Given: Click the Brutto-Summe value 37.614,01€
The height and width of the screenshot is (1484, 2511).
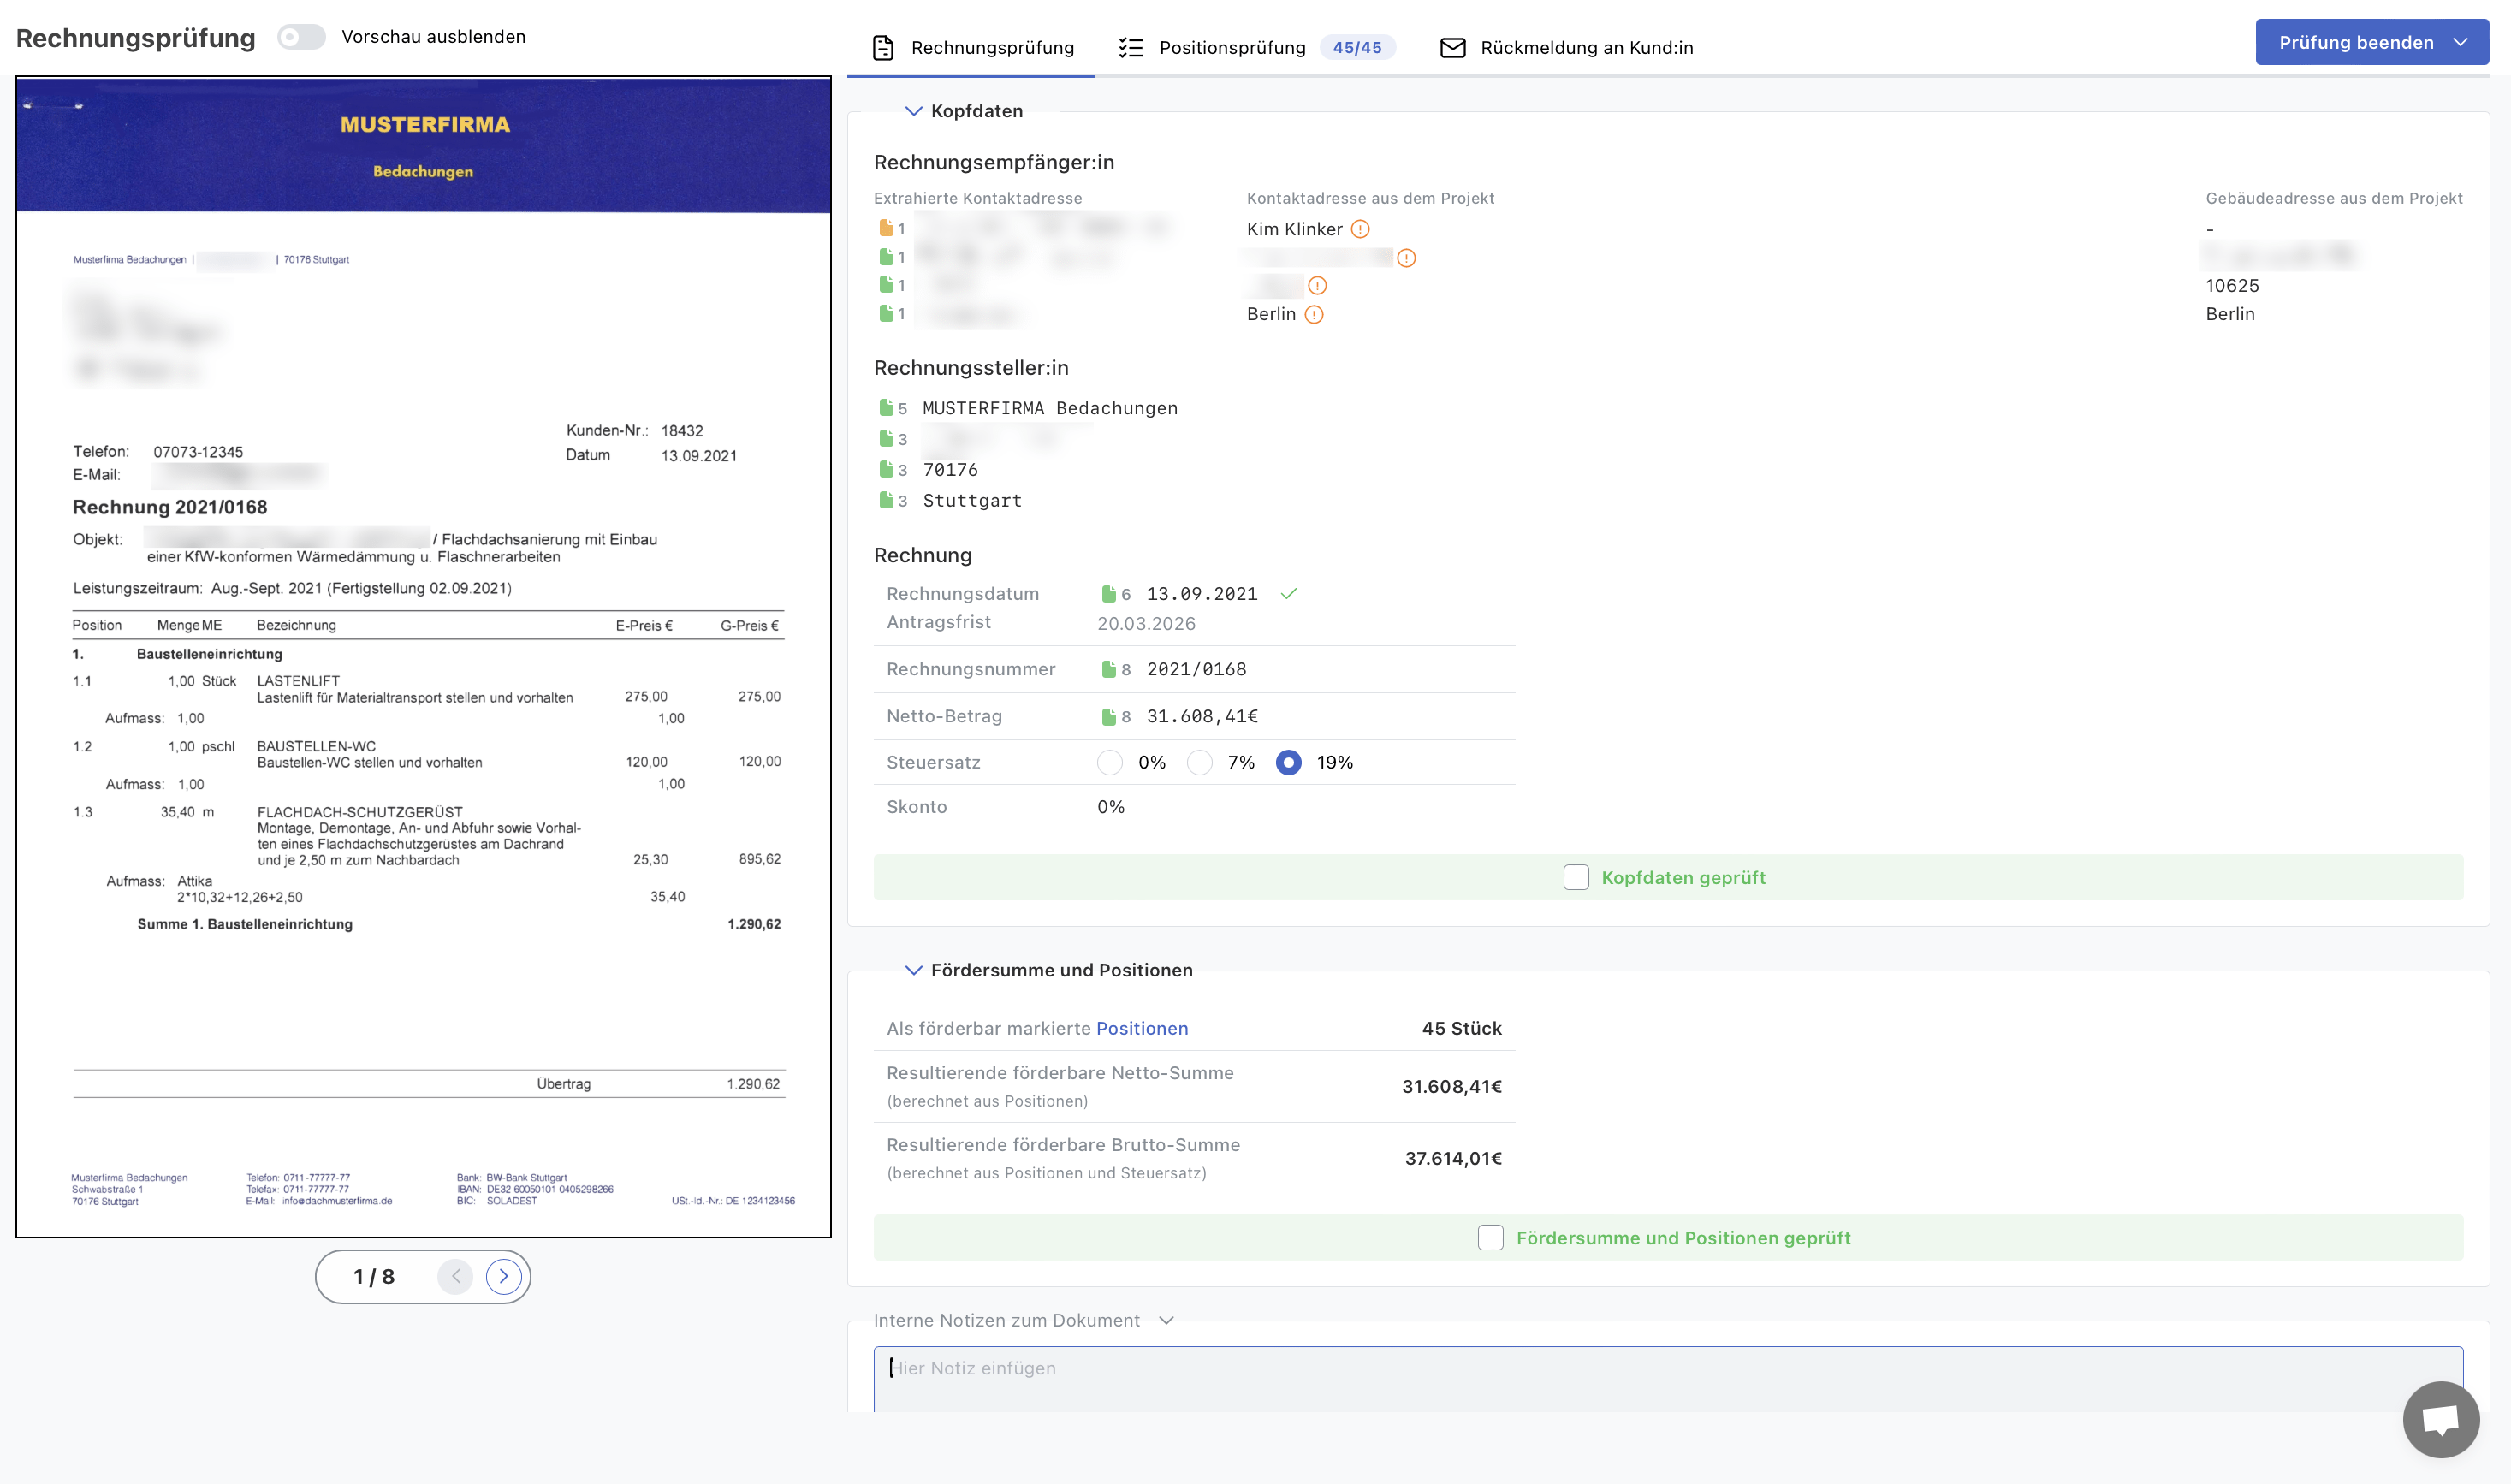Looking at the screenshot, I should tap(1453, 1158).
